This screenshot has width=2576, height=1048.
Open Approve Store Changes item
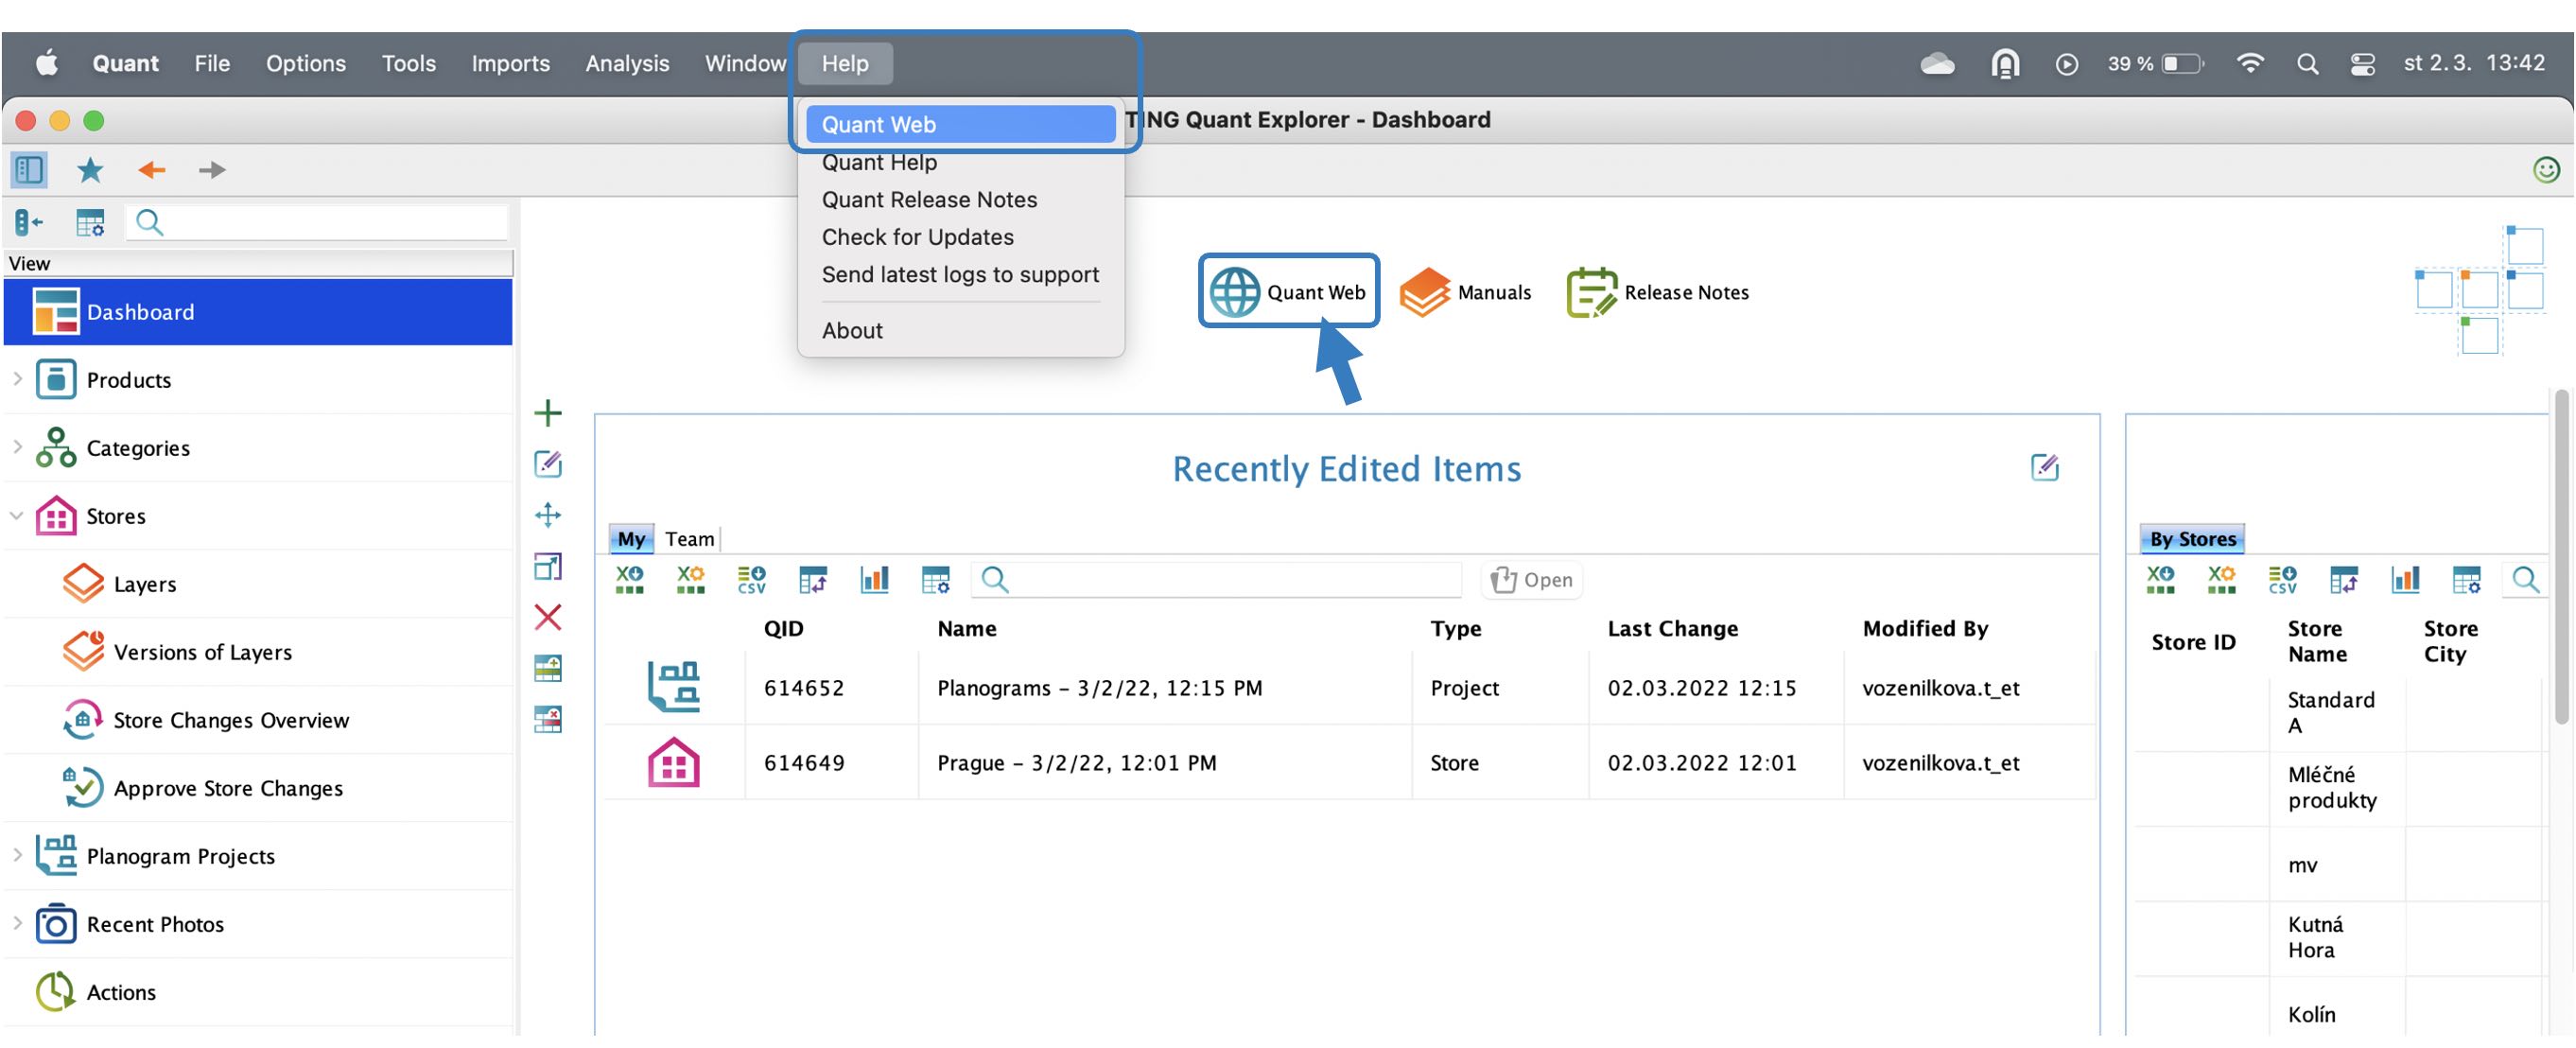pos(228,788)
